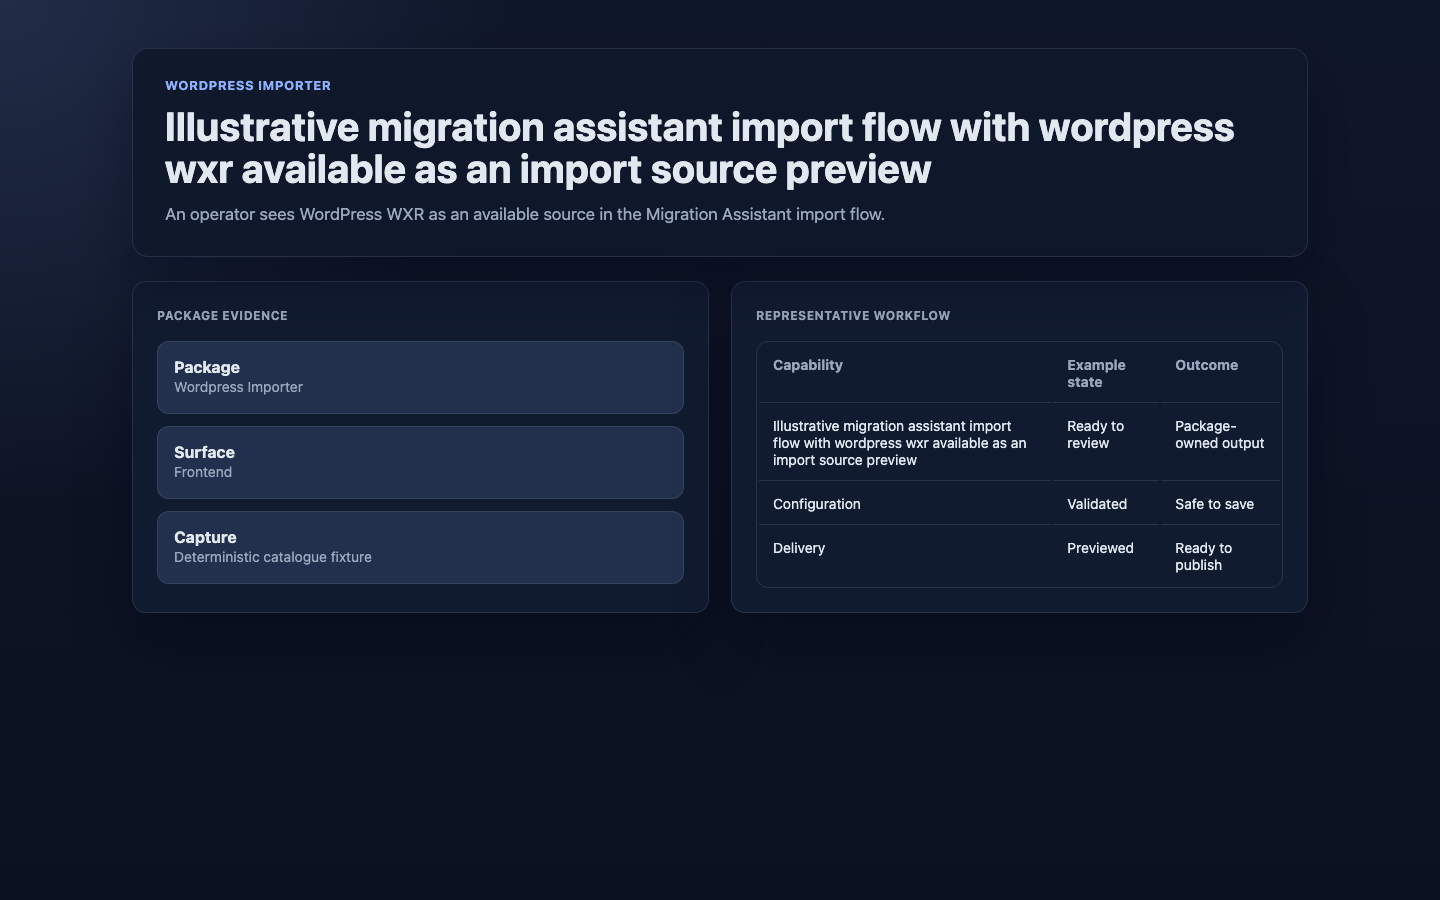The image size is (1440, 900).
Task: Select the Configuration row cell
Action: point(905,504)
